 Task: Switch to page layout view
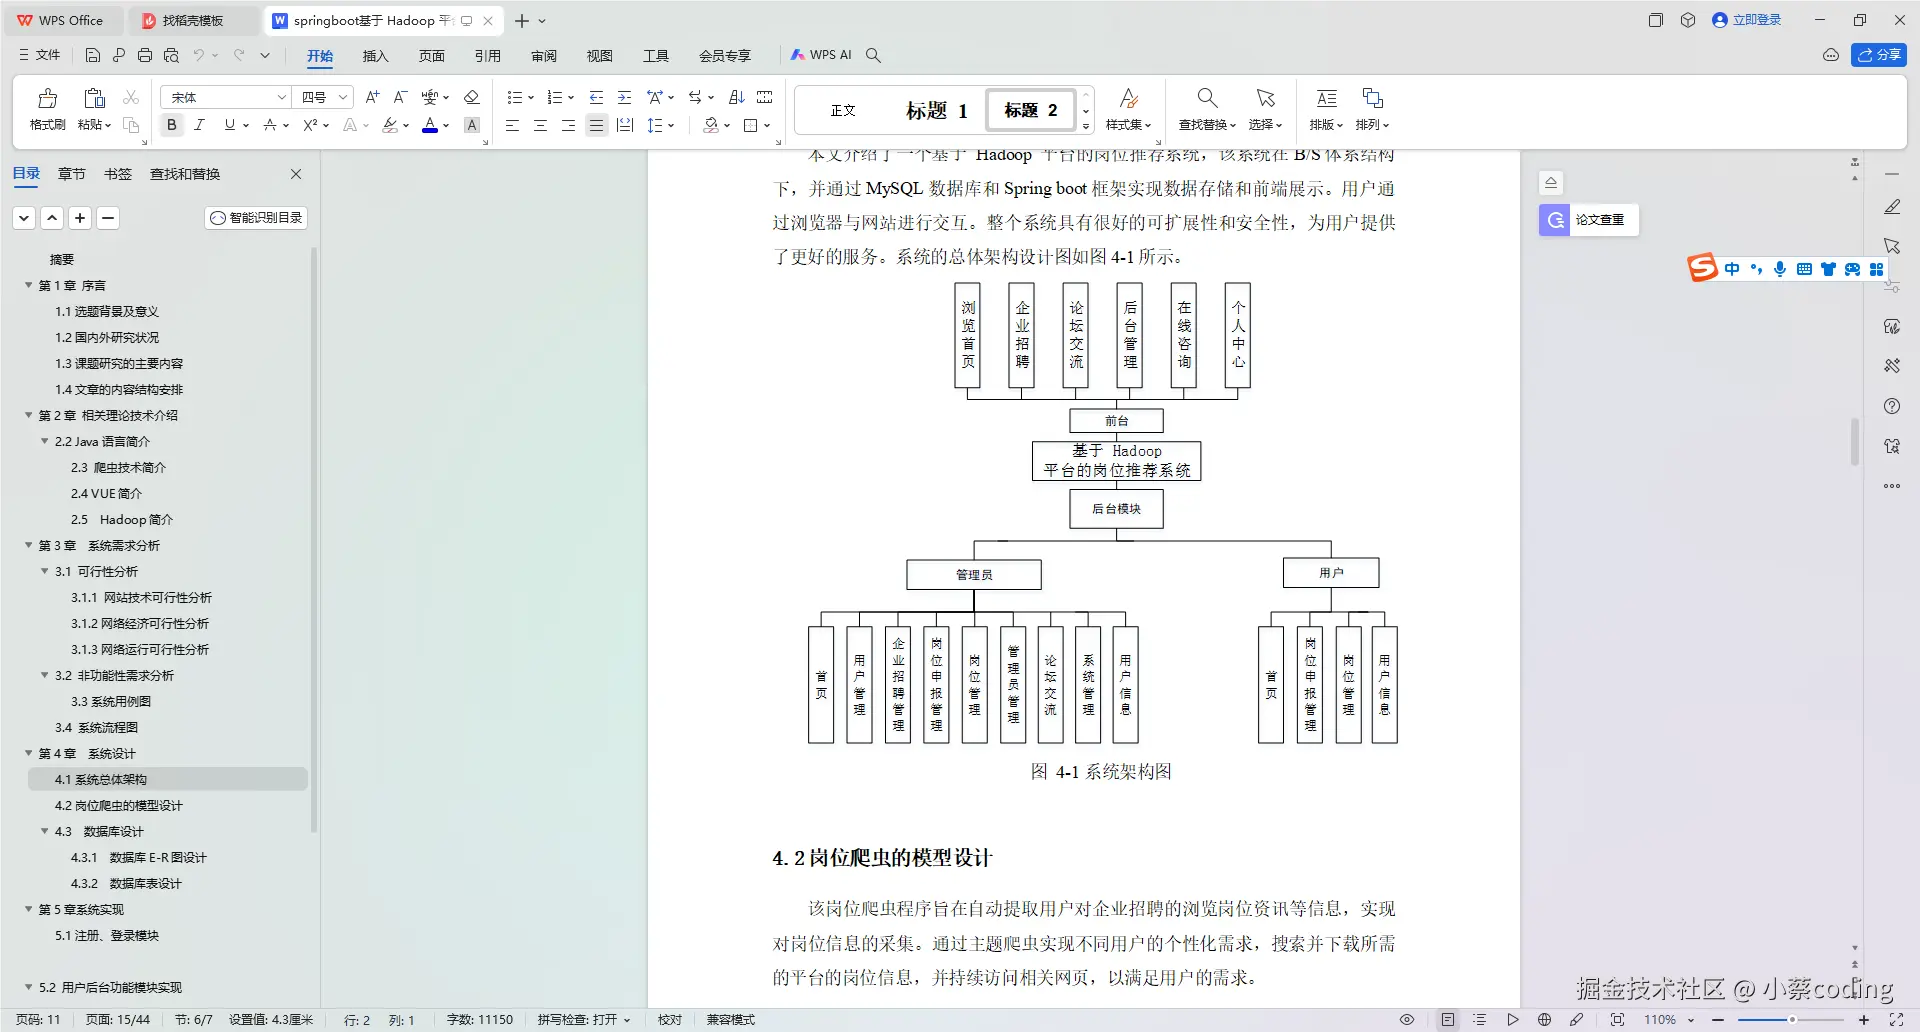point(1448,1020)
